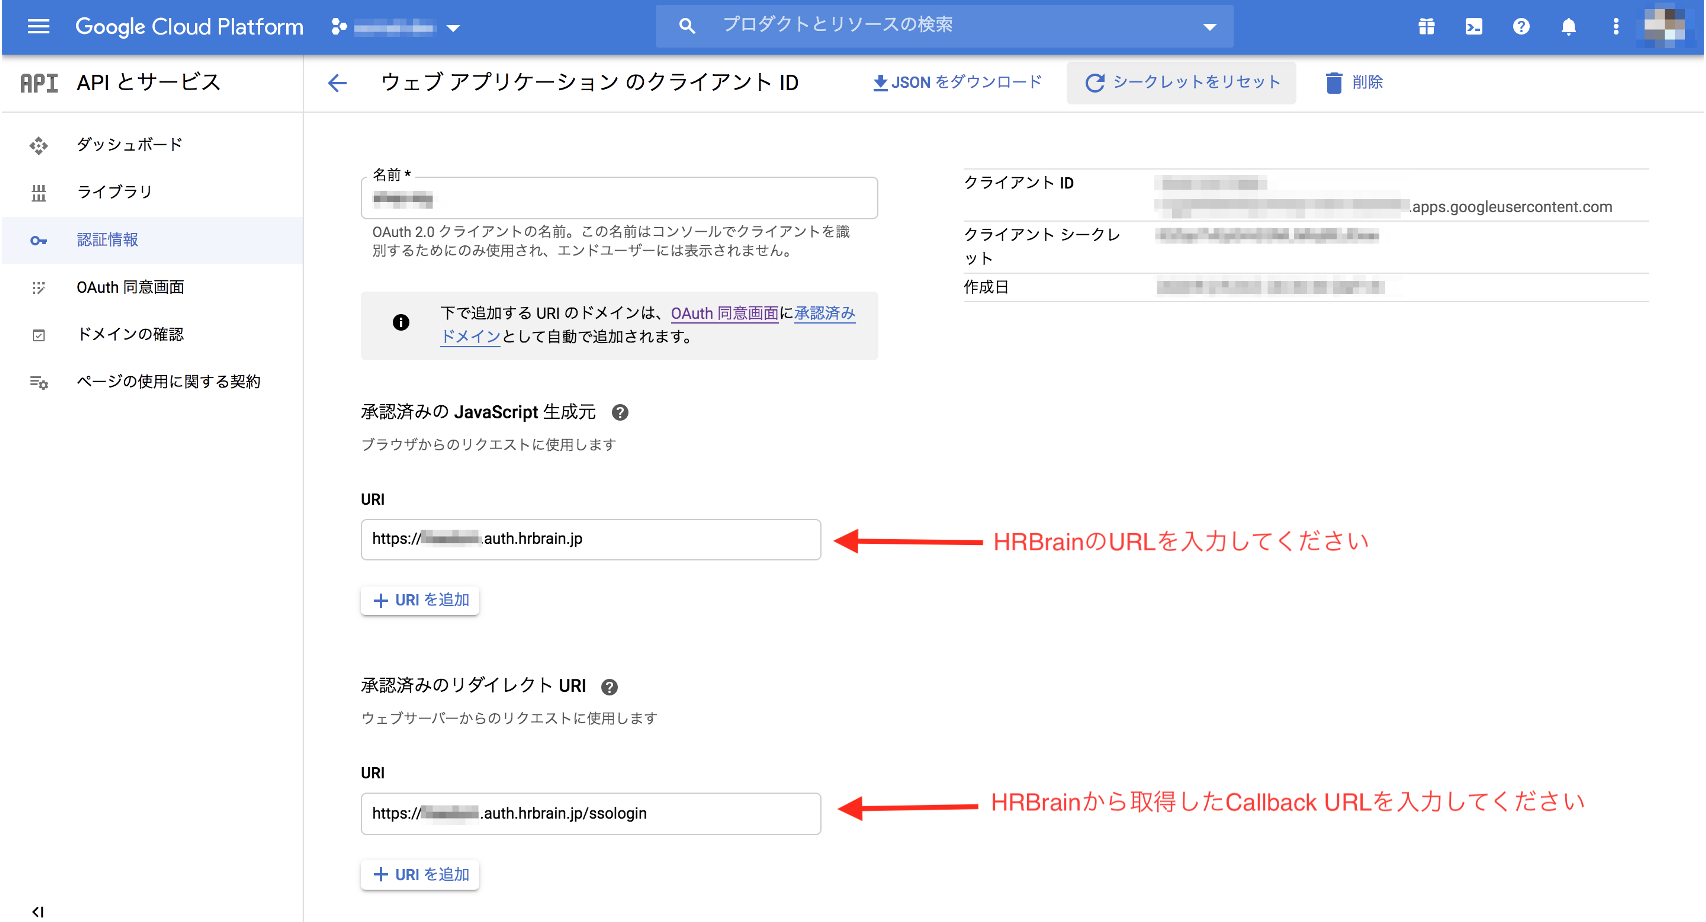This screenshot has width=1706, height=922.
Task: Edit the 名前 name field
Action: [619, 198]
